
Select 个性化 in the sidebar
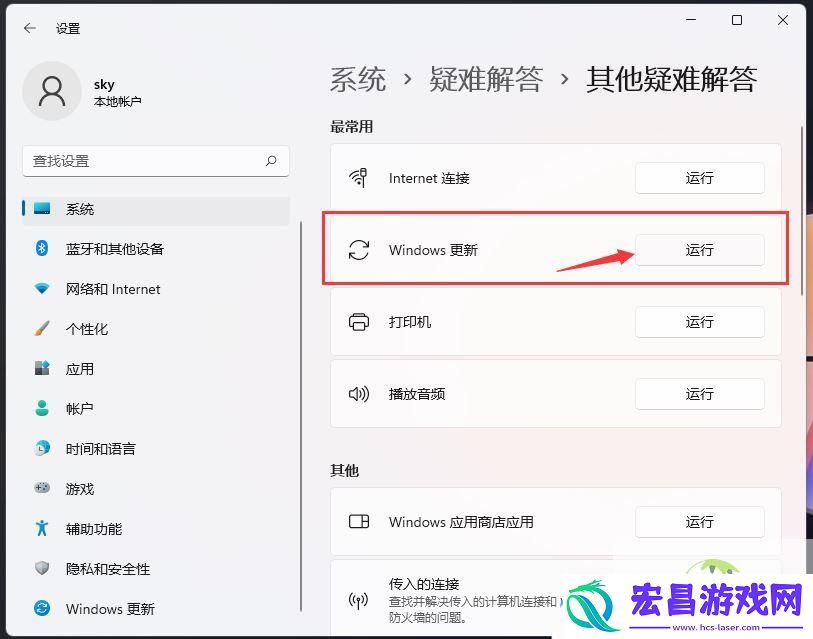156,329
